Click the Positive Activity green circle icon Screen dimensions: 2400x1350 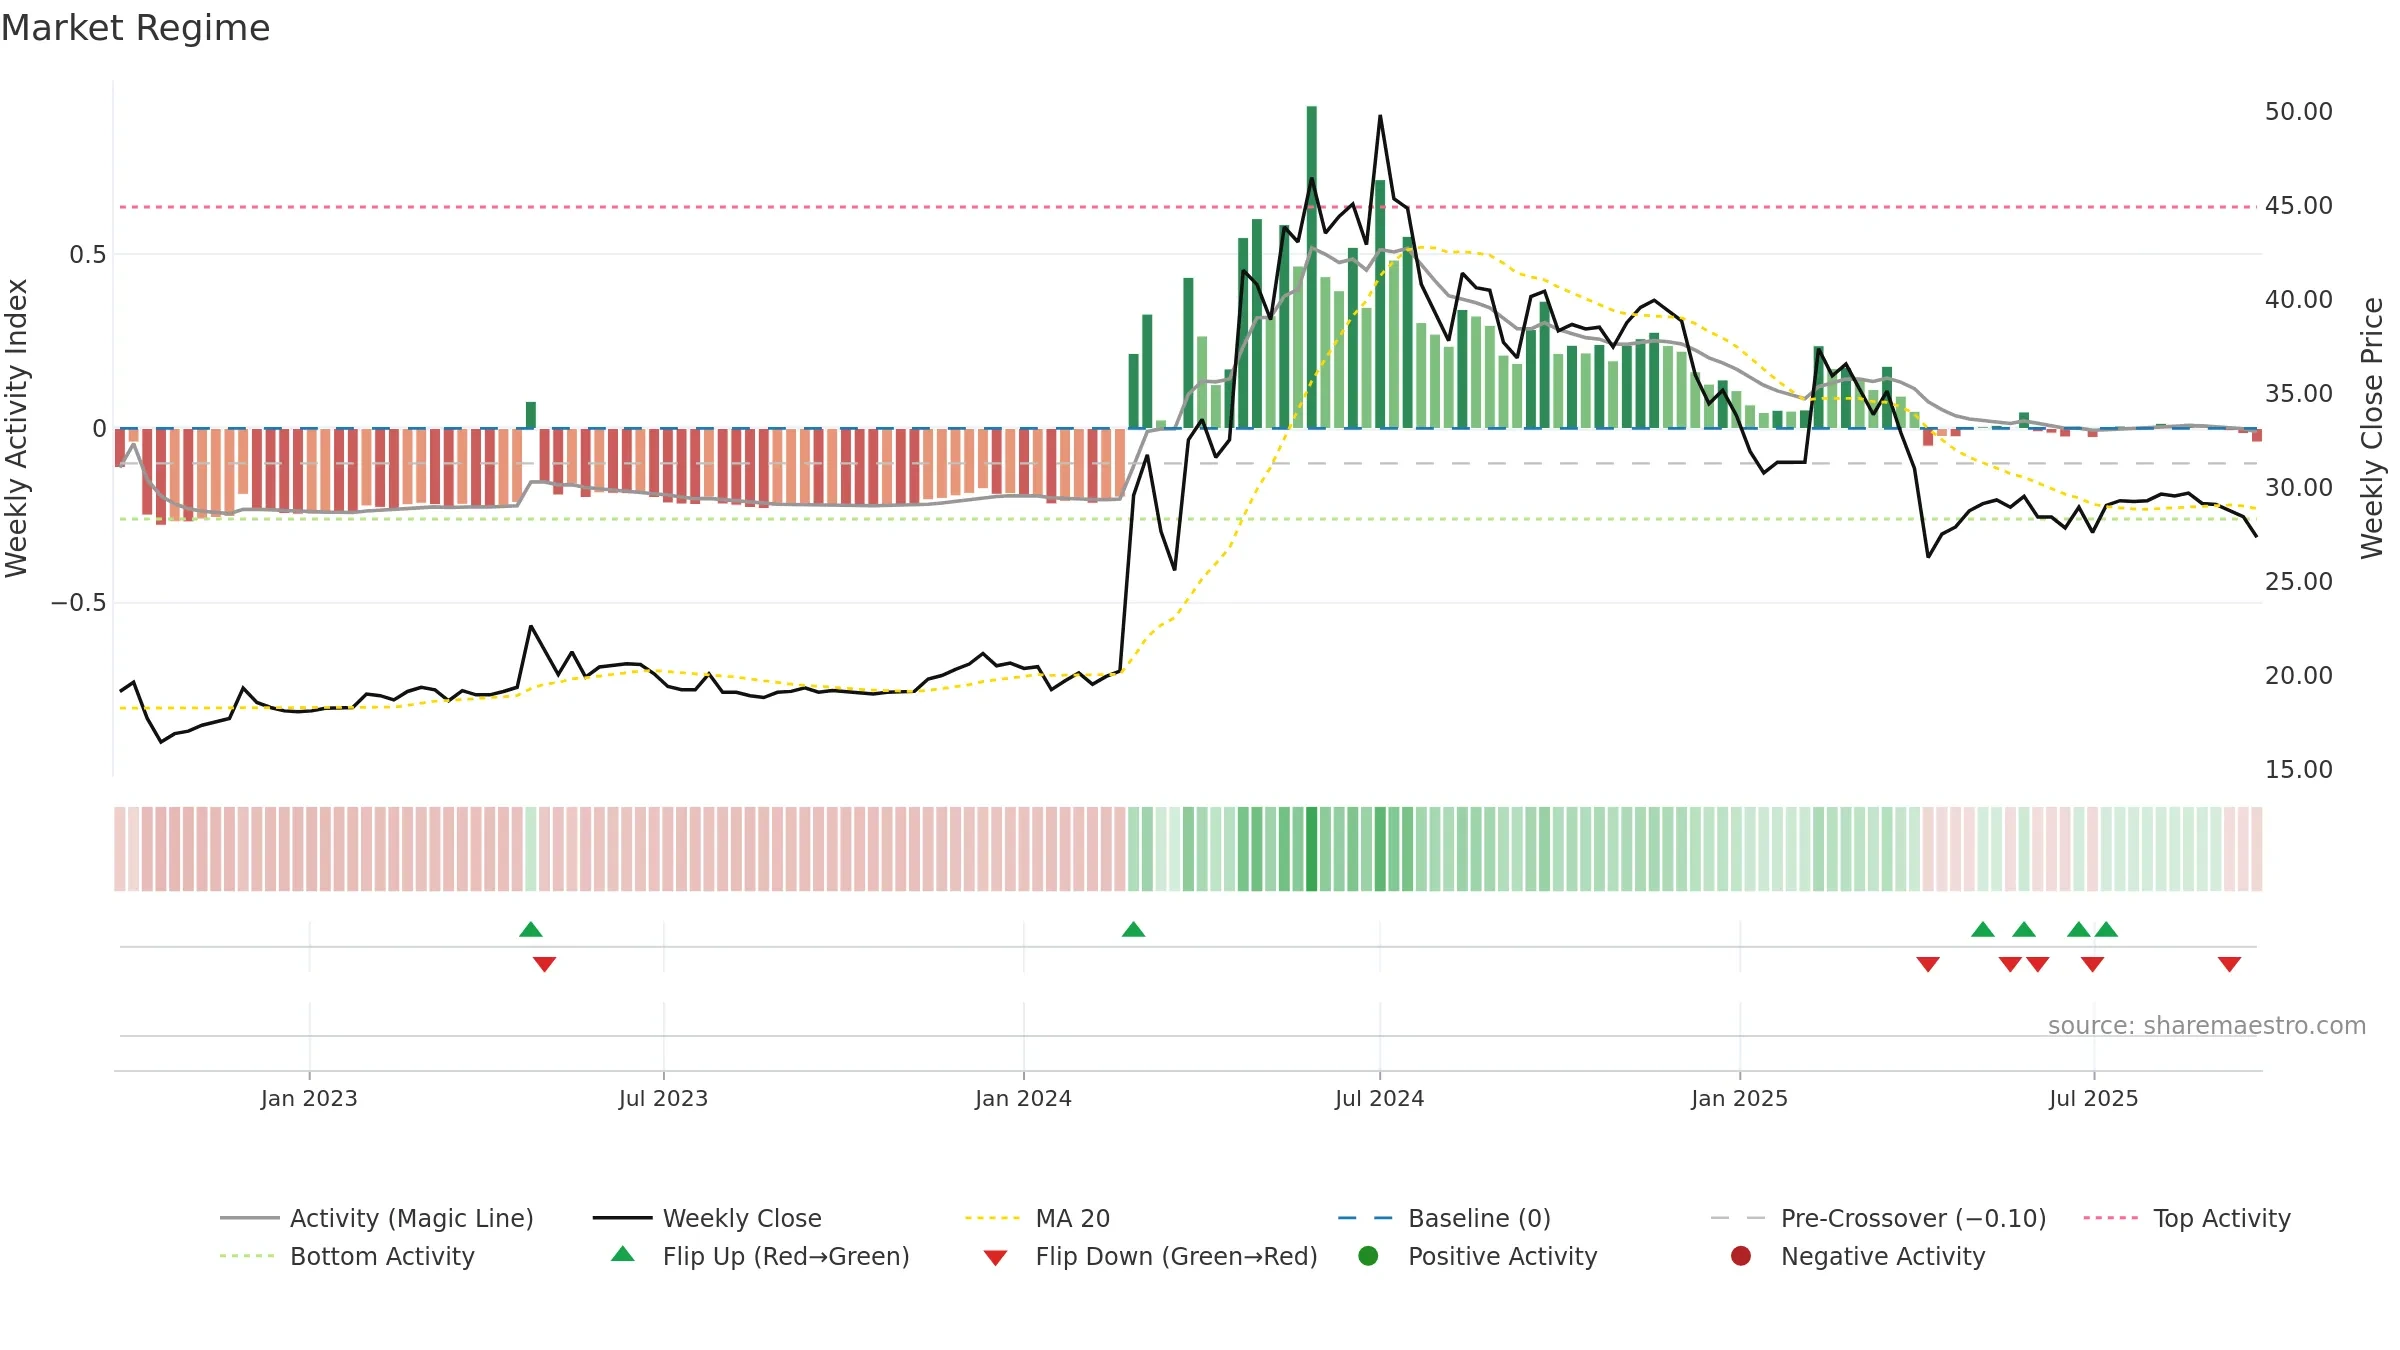pyautogui.click(x=1368, y=1256)
